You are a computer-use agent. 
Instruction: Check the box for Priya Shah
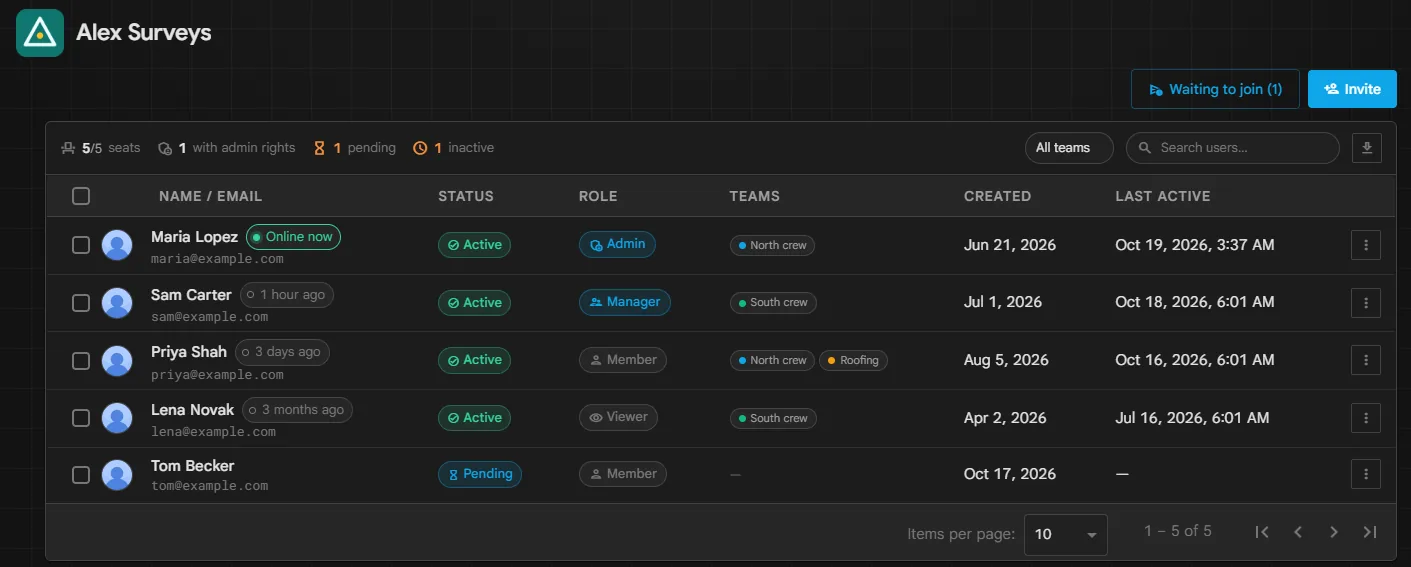click(x=81, y=360)
